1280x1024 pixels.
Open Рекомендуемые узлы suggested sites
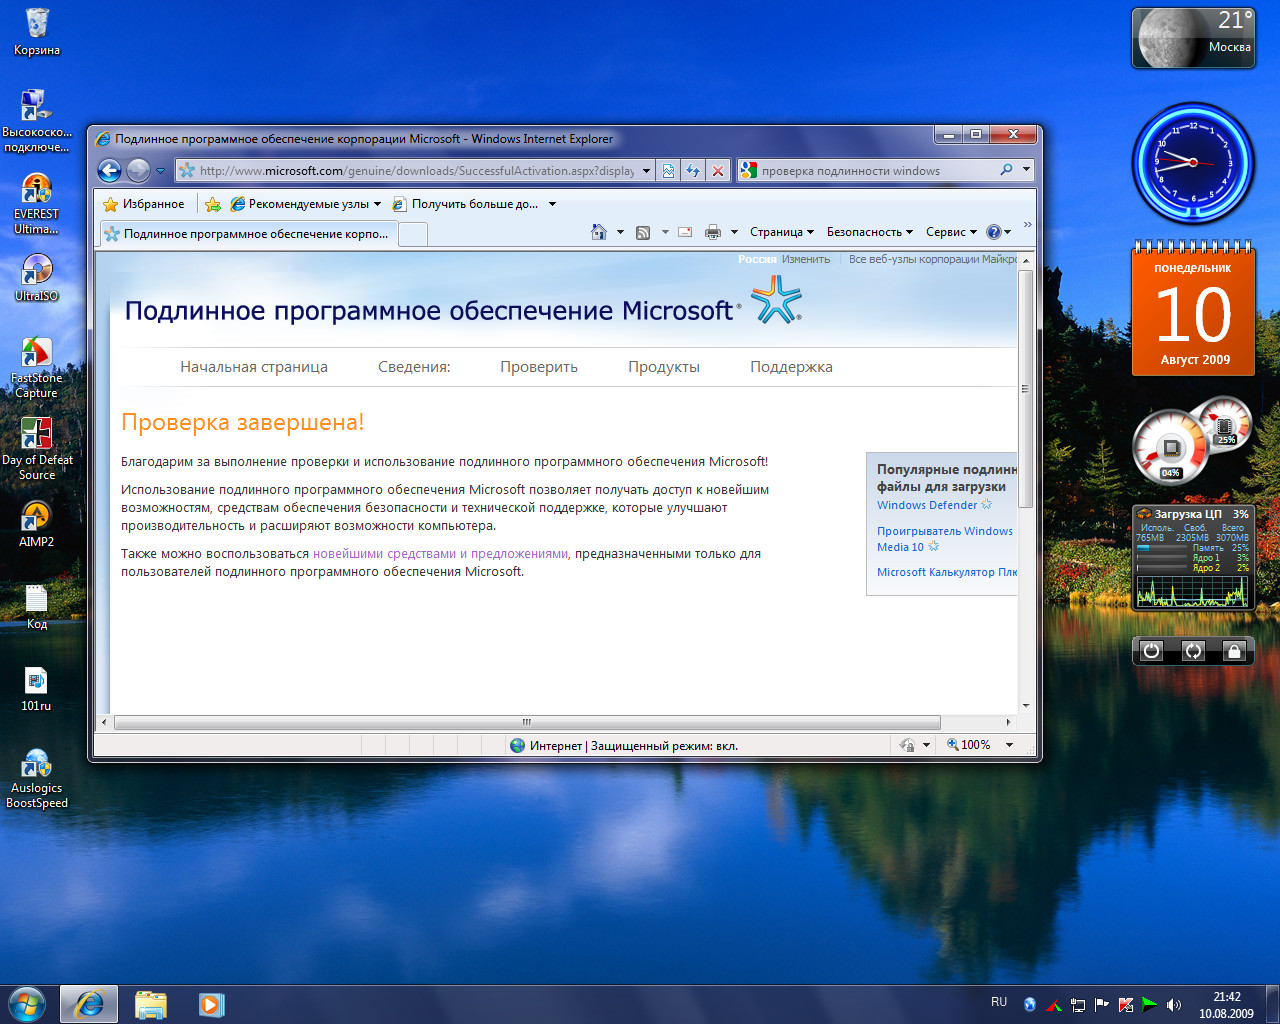point(305,204)
